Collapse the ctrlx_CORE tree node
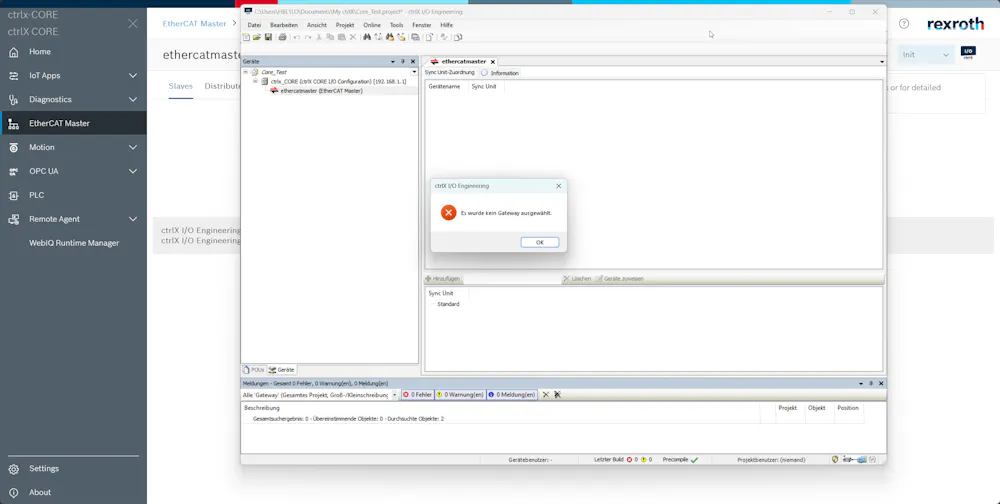Image resolution: width=1000 pixels, height=504 pixels. [x=255, y=82]
